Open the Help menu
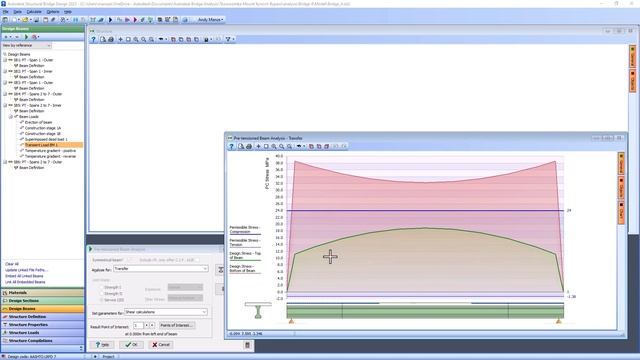 click(68, 12)
